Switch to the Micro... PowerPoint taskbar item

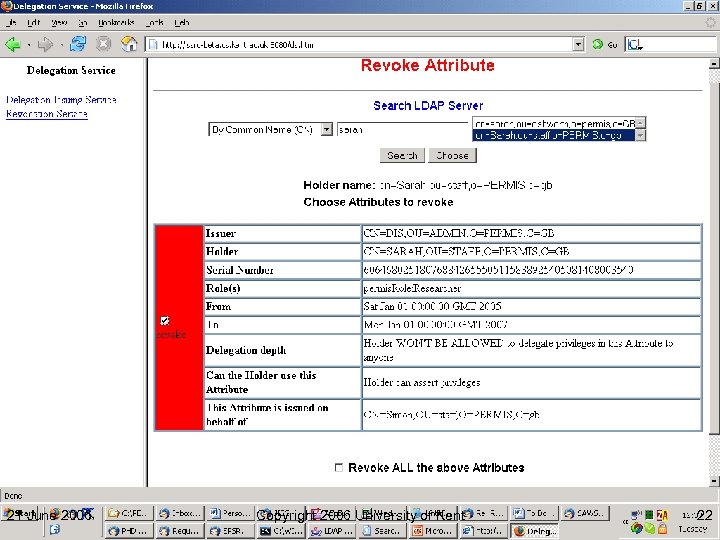[x=432, y=531]
